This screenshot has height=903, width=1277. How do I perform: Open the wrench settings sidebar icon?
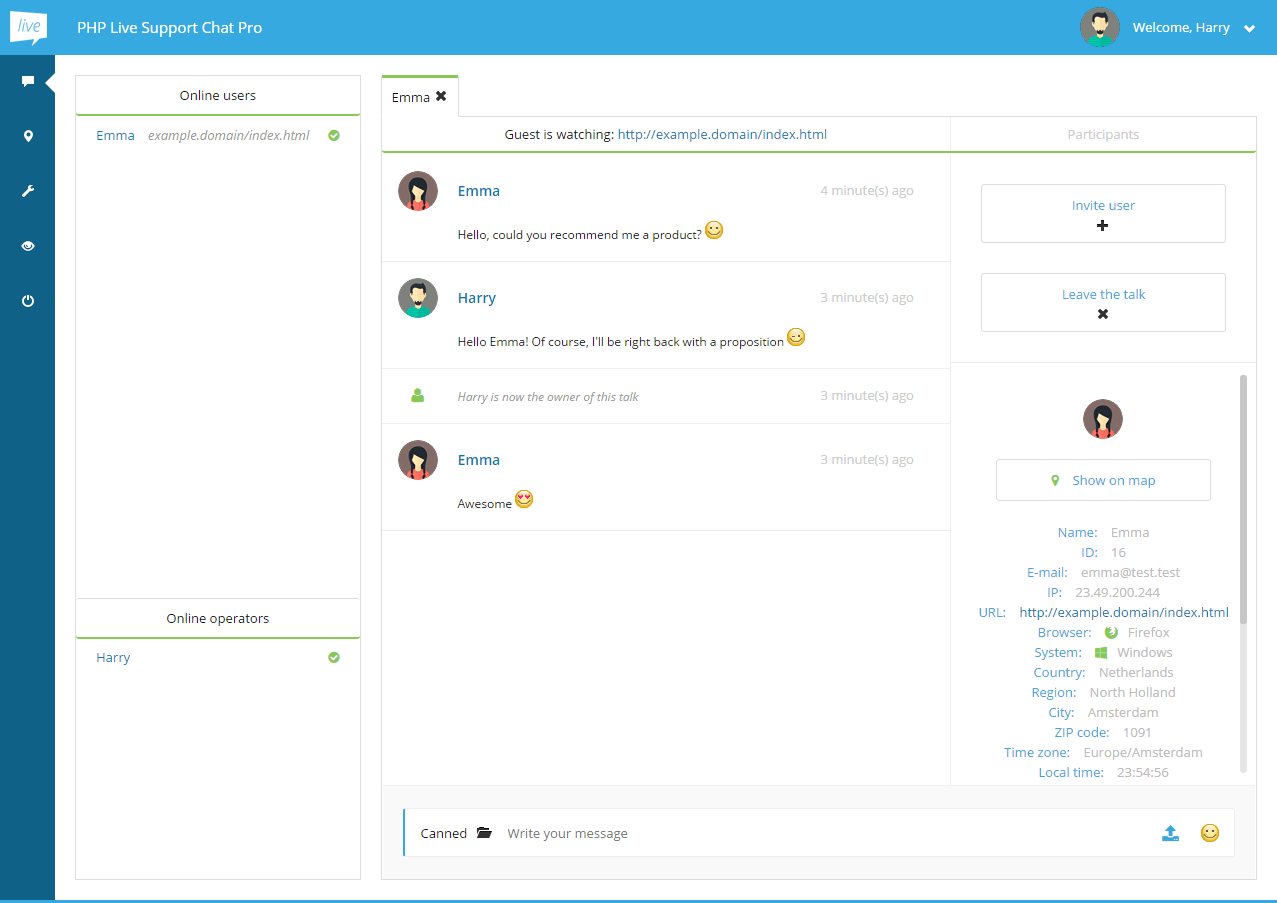coord(28,191)
